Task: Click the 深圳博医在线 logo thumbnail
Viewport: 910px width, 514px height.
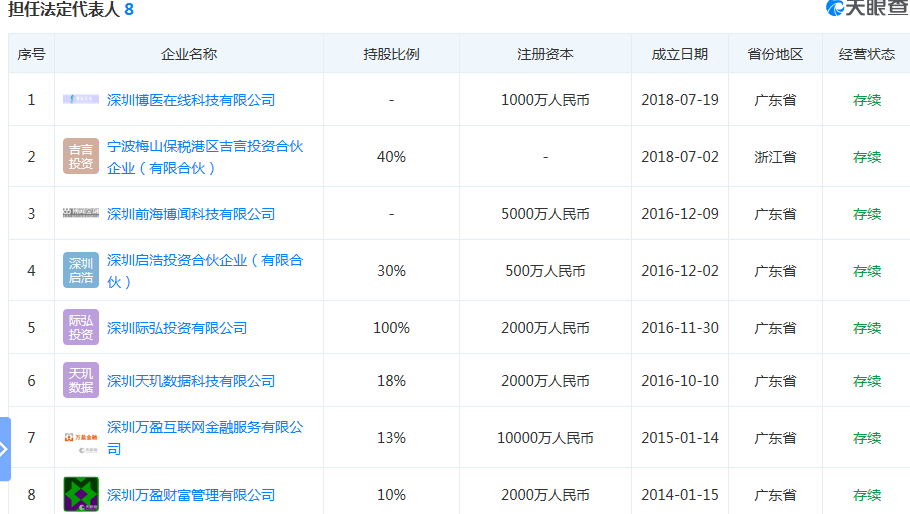Action: pyautogui.click(x=81, y=100)
